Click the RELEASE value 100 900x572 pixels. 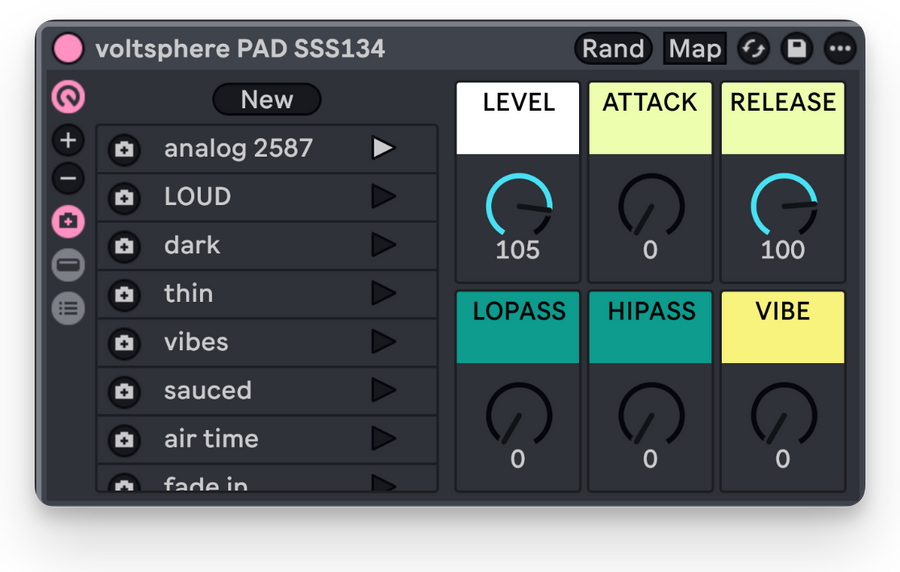click(783, 250)
